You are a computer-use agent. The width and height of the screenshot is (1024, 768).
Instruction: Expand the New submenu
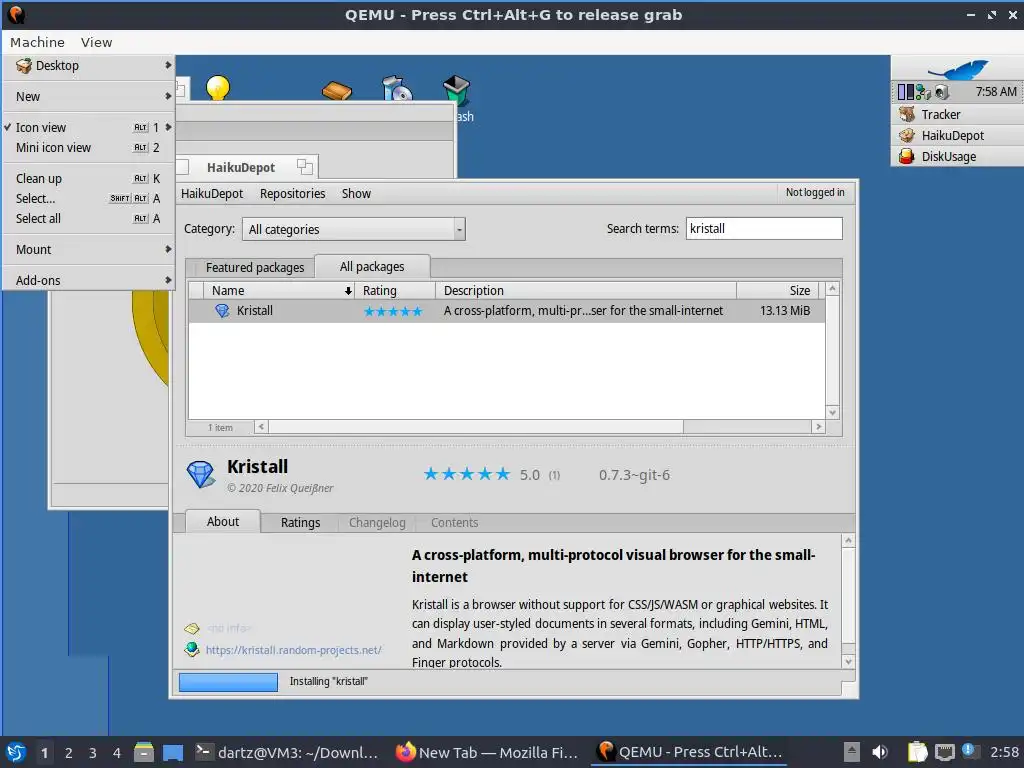coord(88,97)
